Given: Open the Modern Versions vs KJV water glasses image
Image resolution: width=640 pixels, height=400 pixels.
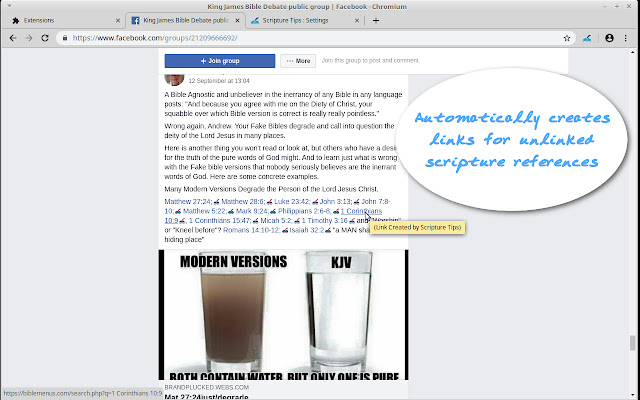Looking at the screenshot, I should point(283,315).
